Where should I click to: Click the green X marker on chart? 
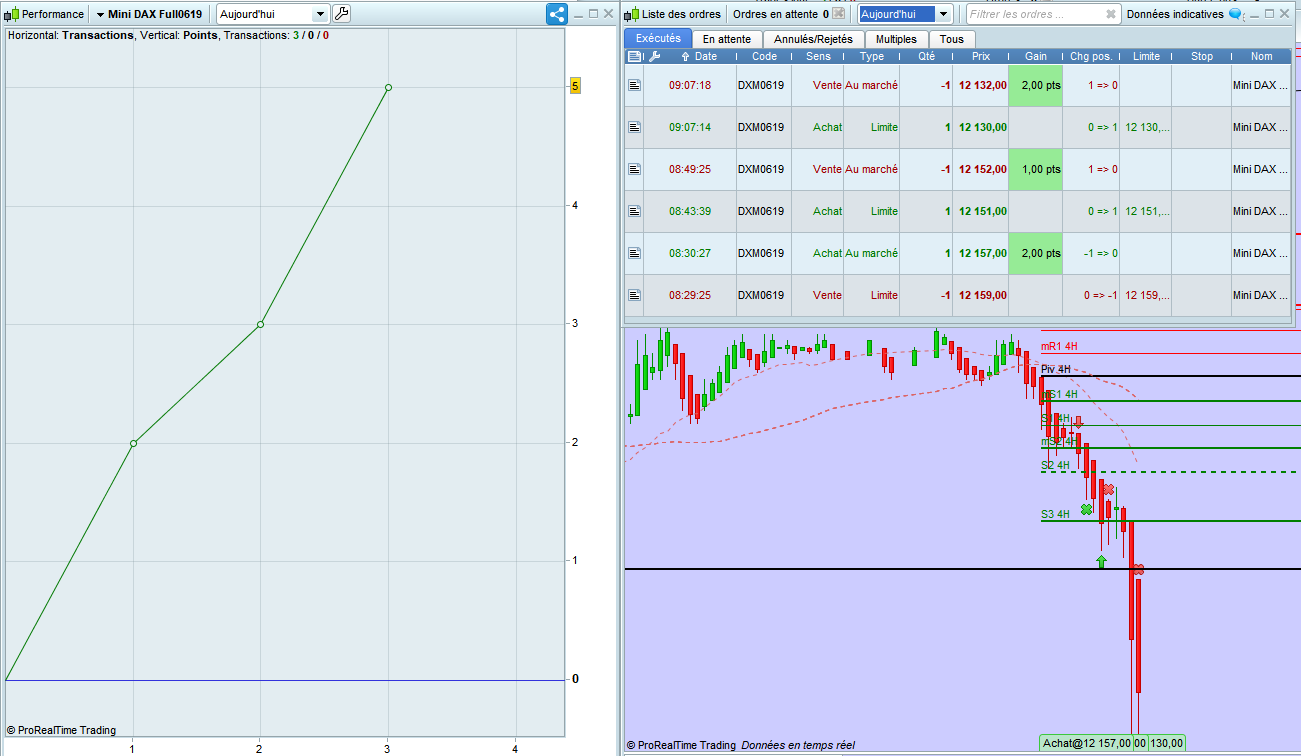pos(1087,509)
